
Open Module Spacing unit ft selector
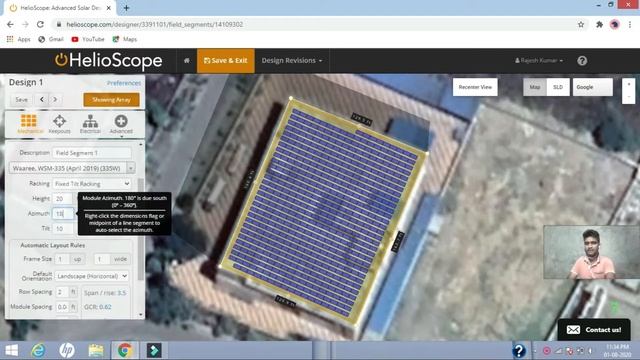73,307
